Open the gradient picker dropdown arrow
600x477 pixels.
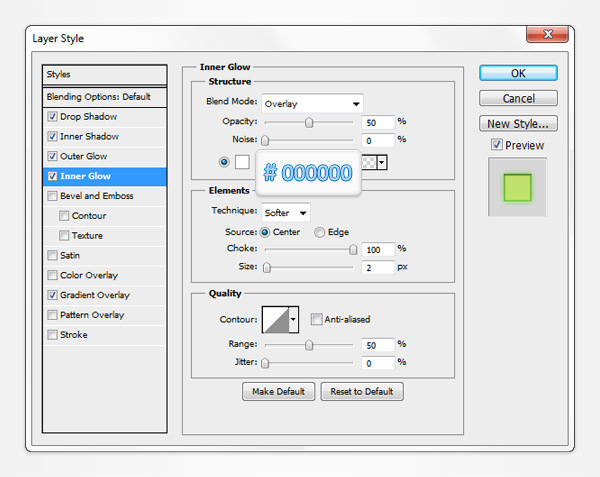[x=381, y=162]
